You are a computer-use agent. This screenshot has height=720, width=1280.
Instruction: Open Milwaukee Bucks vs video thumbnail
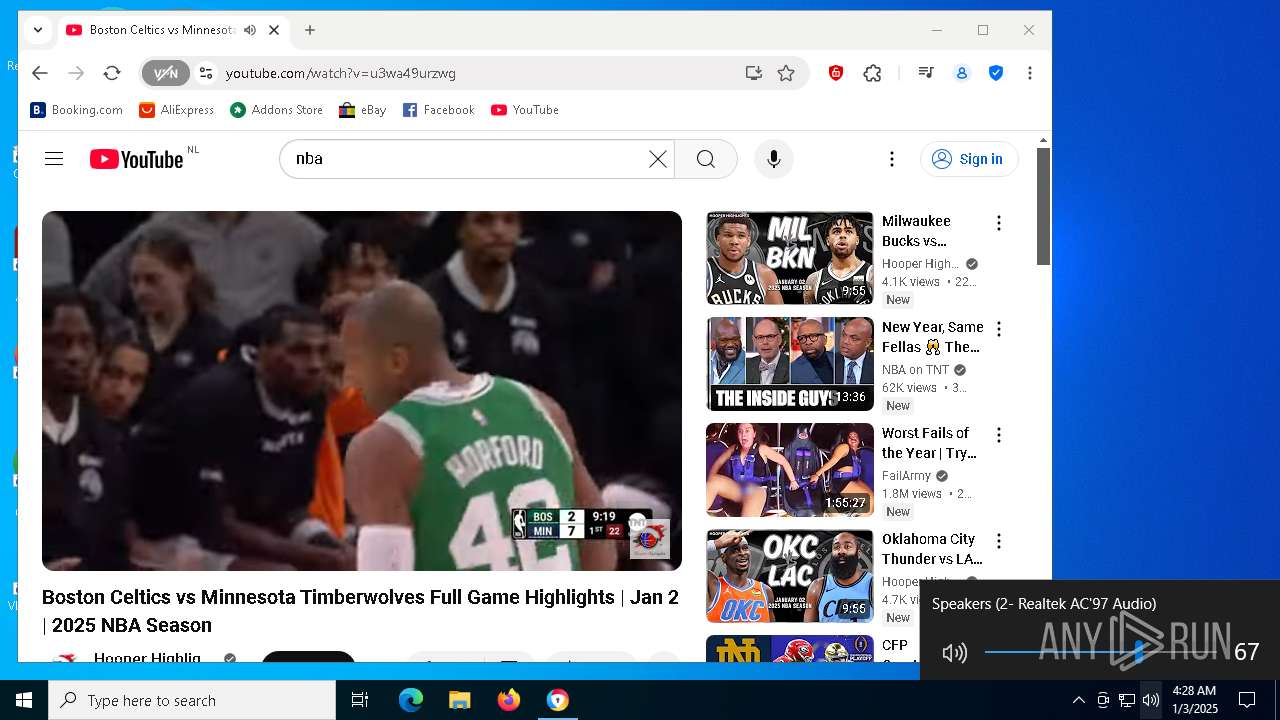click(x=790, y=258)
